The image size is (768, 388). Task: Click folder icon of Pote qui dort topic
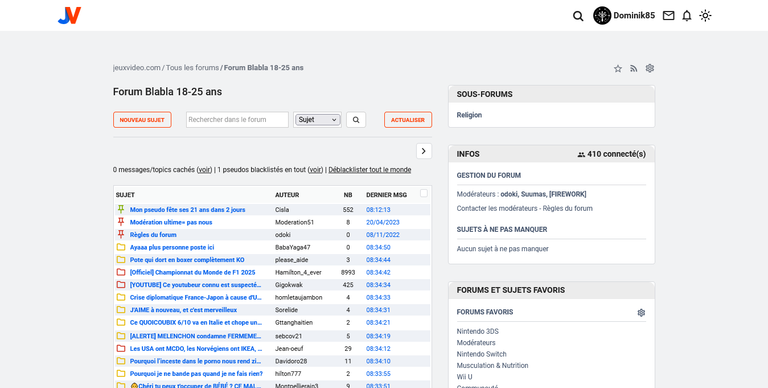coord(121,260)
